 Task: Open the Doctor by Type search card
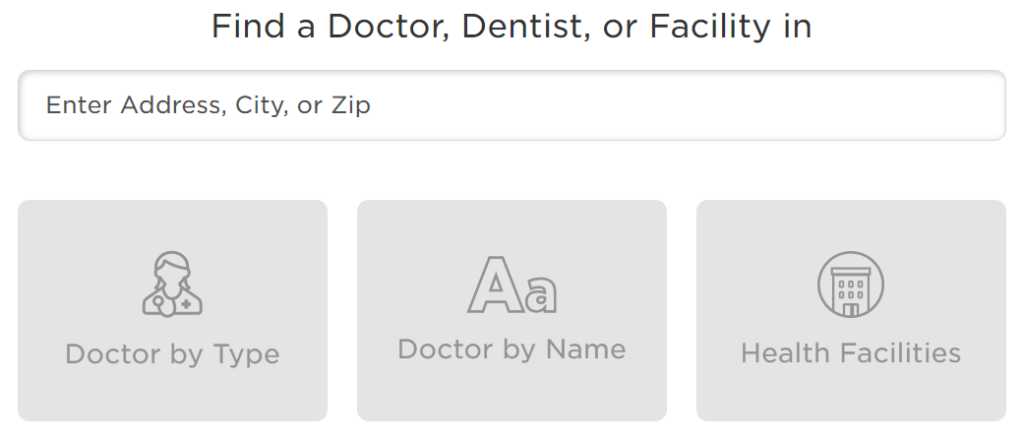[x=172, y=310]
